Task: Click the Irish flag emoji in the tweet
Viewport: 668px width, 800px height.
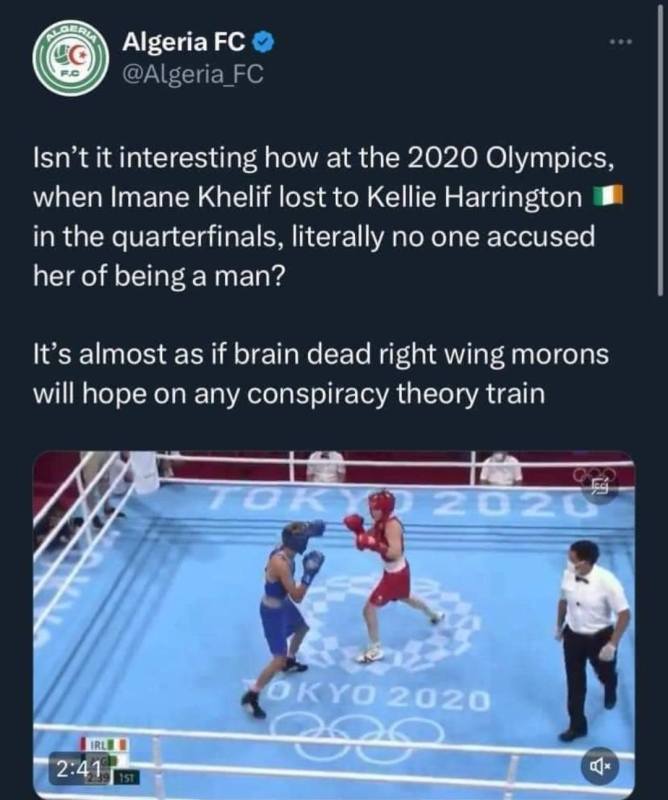Action: 608,197
